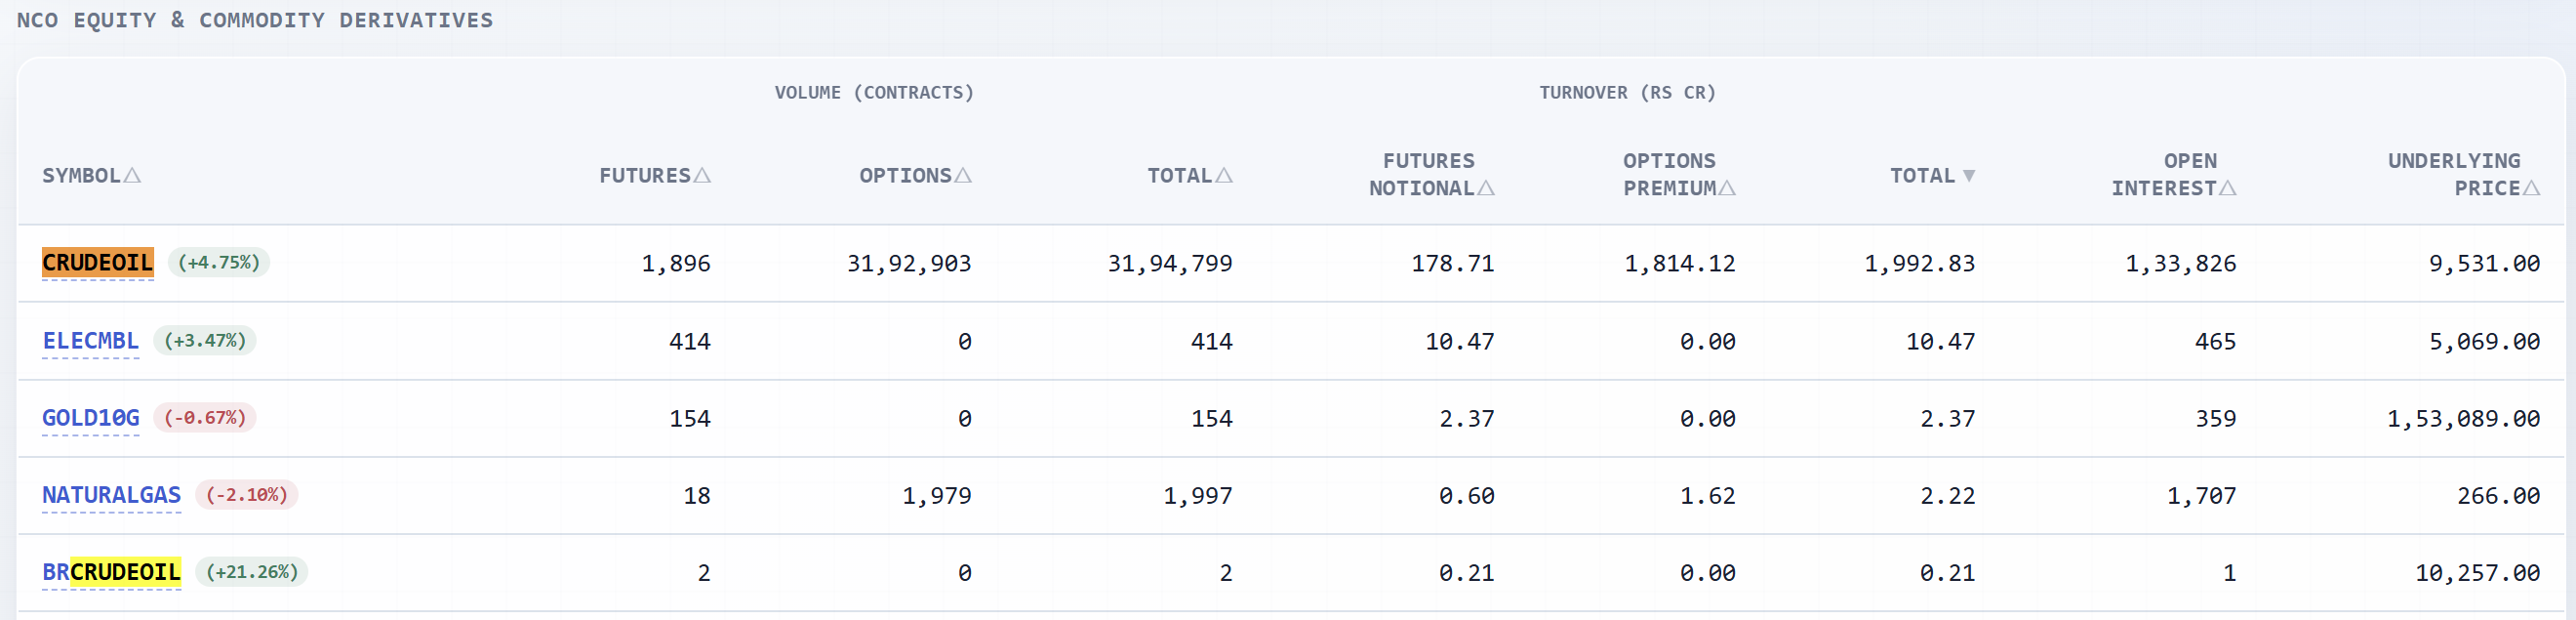Screen dimensions: 2576x620
Task: Sort by Symbol column arrow icon
Action: tap(131, 176)
